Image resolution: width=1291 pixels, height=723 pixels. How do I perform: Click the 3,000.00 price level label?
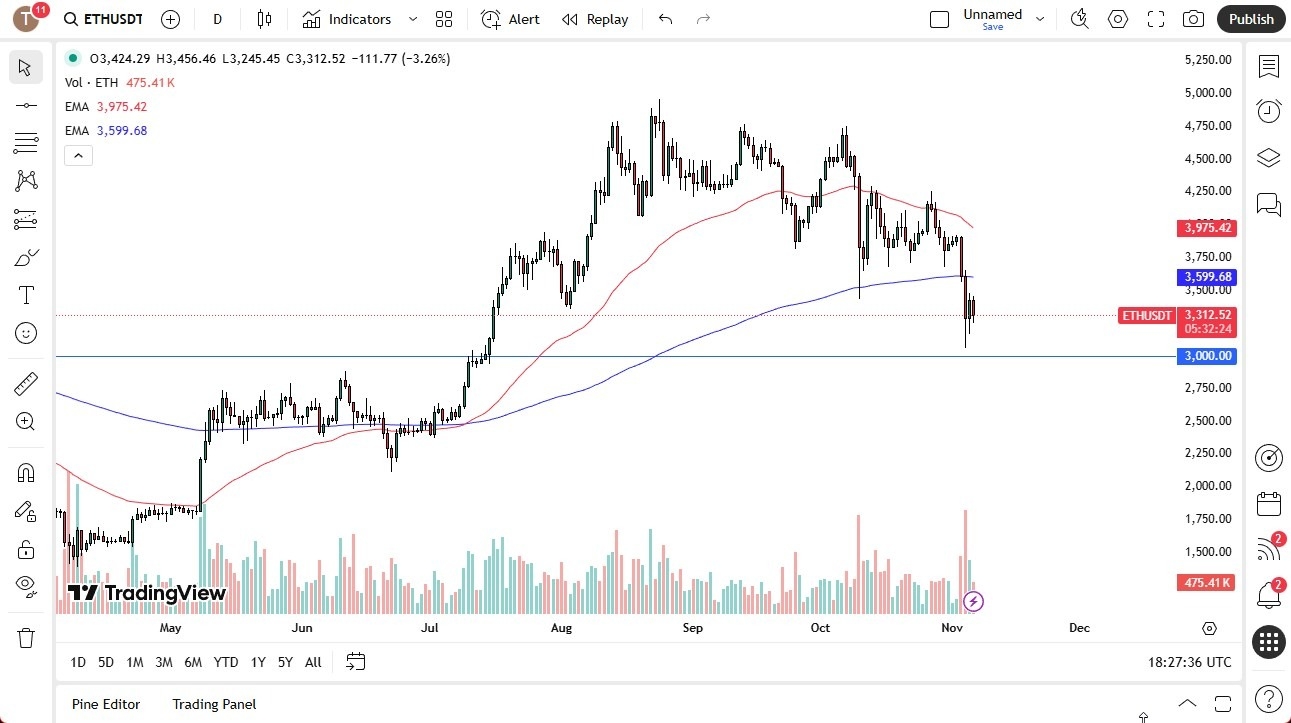point(1206,356)
